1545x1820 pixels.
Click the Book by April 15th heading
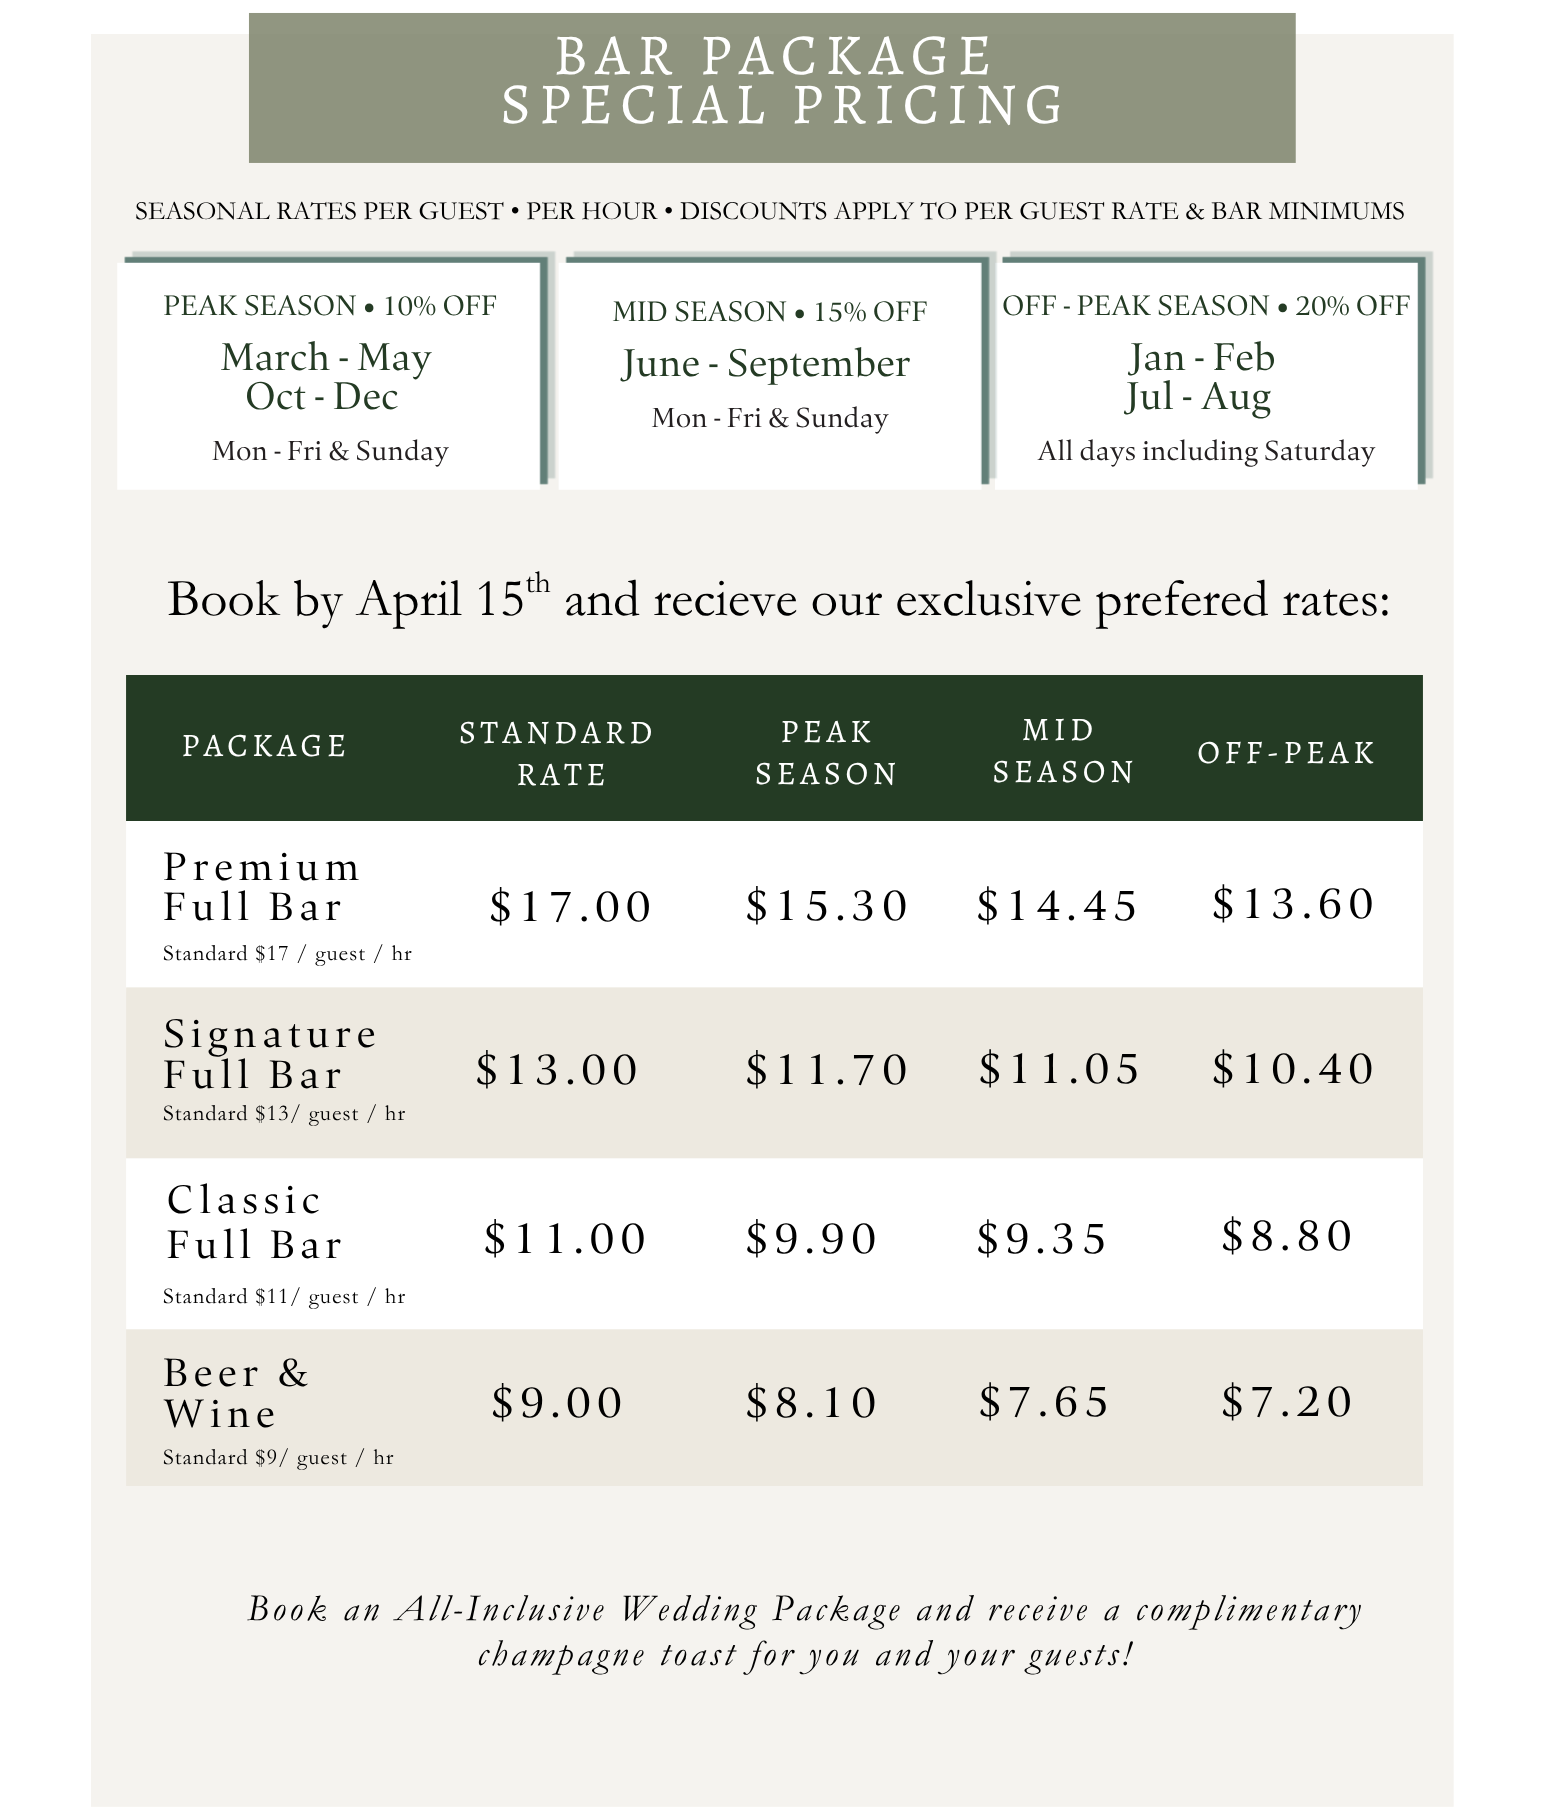[x=778, y=600]
